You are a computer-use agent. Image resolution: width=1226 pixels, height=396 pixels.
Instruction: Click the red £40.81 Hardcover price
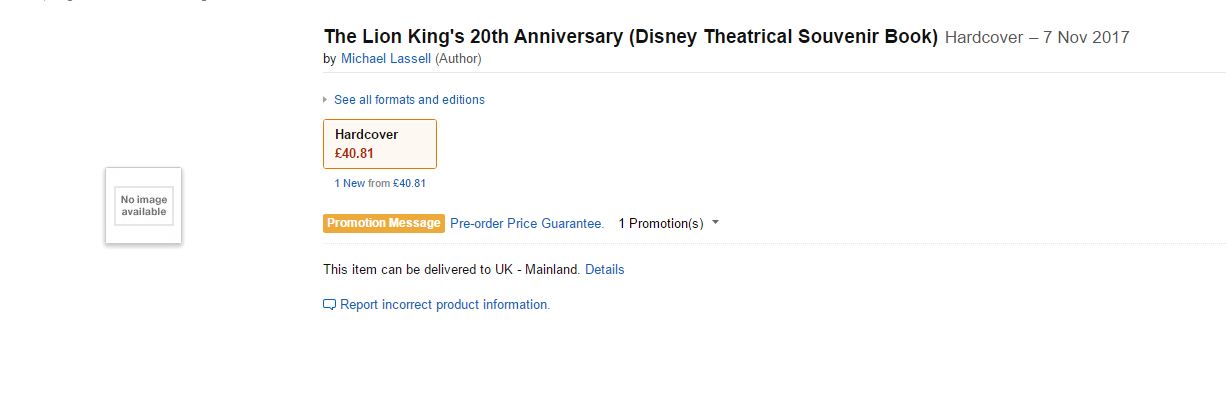354,153
